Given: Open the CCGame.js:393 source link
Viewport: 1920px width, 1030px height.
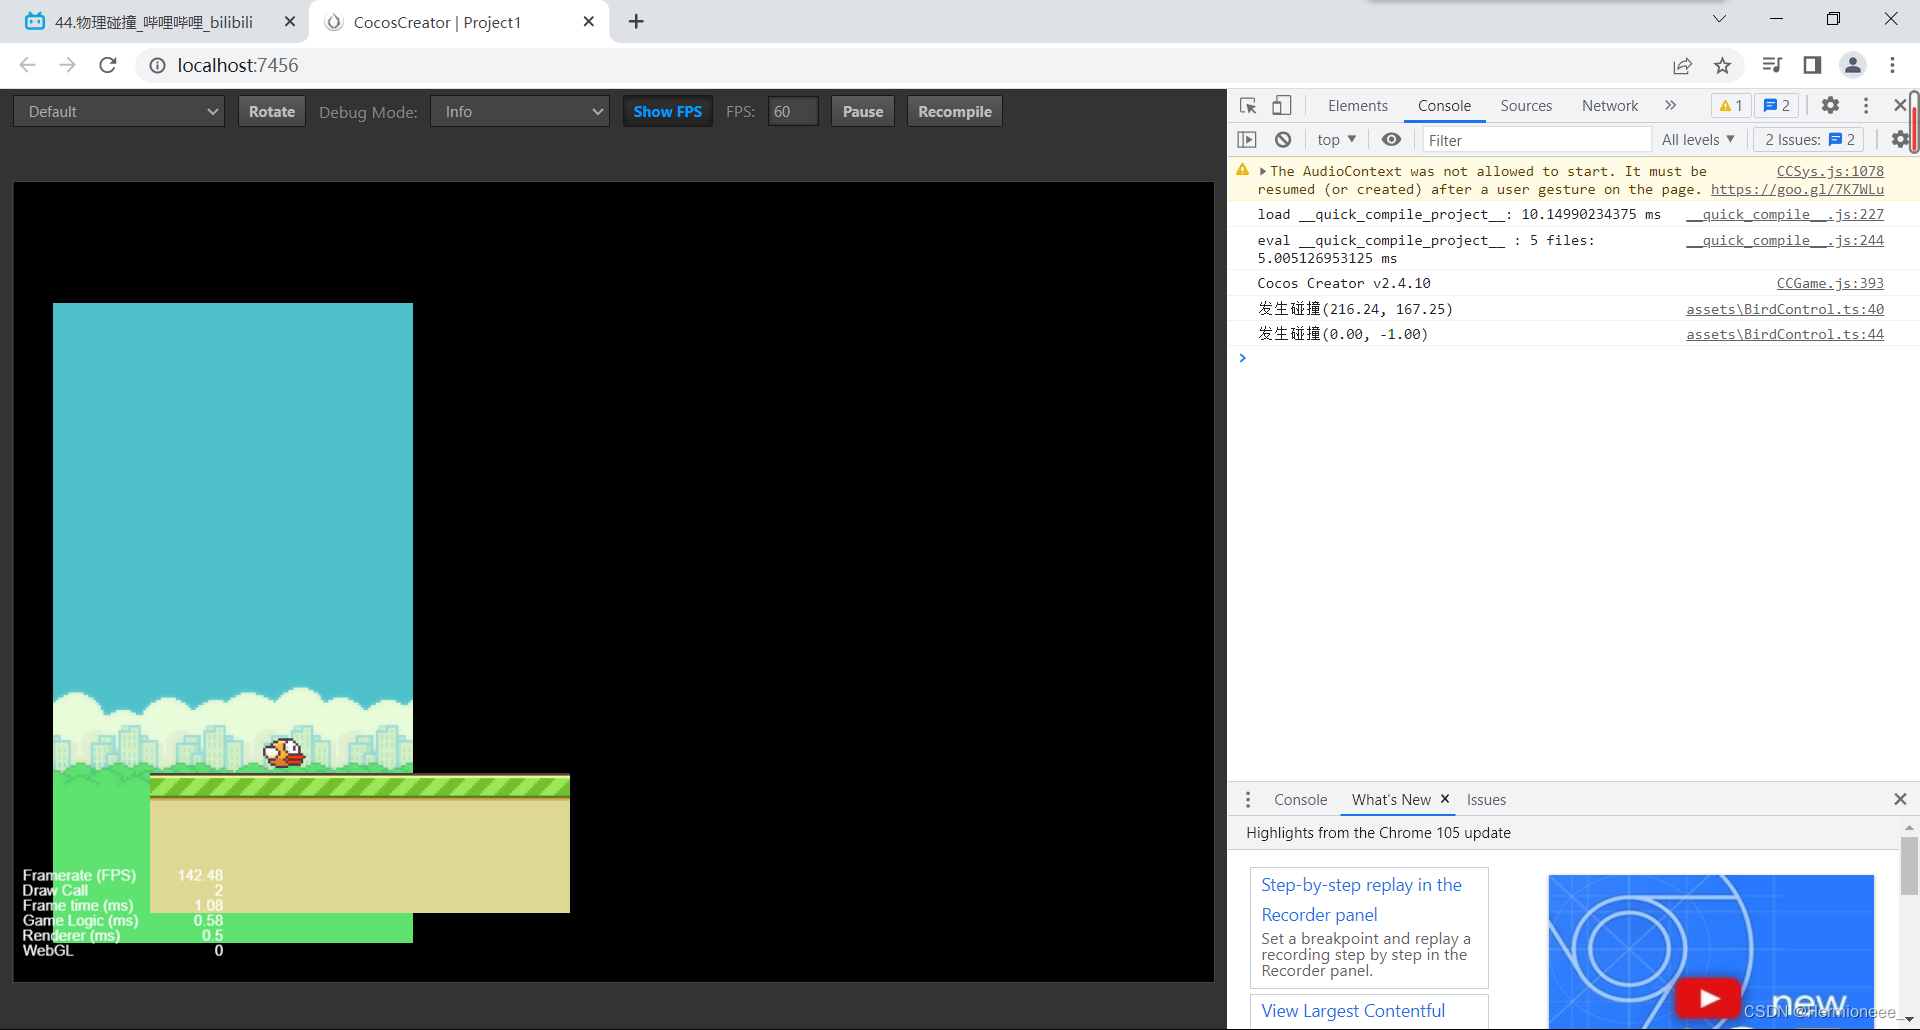Looking at the screenshot, I should click(1830, 283).
